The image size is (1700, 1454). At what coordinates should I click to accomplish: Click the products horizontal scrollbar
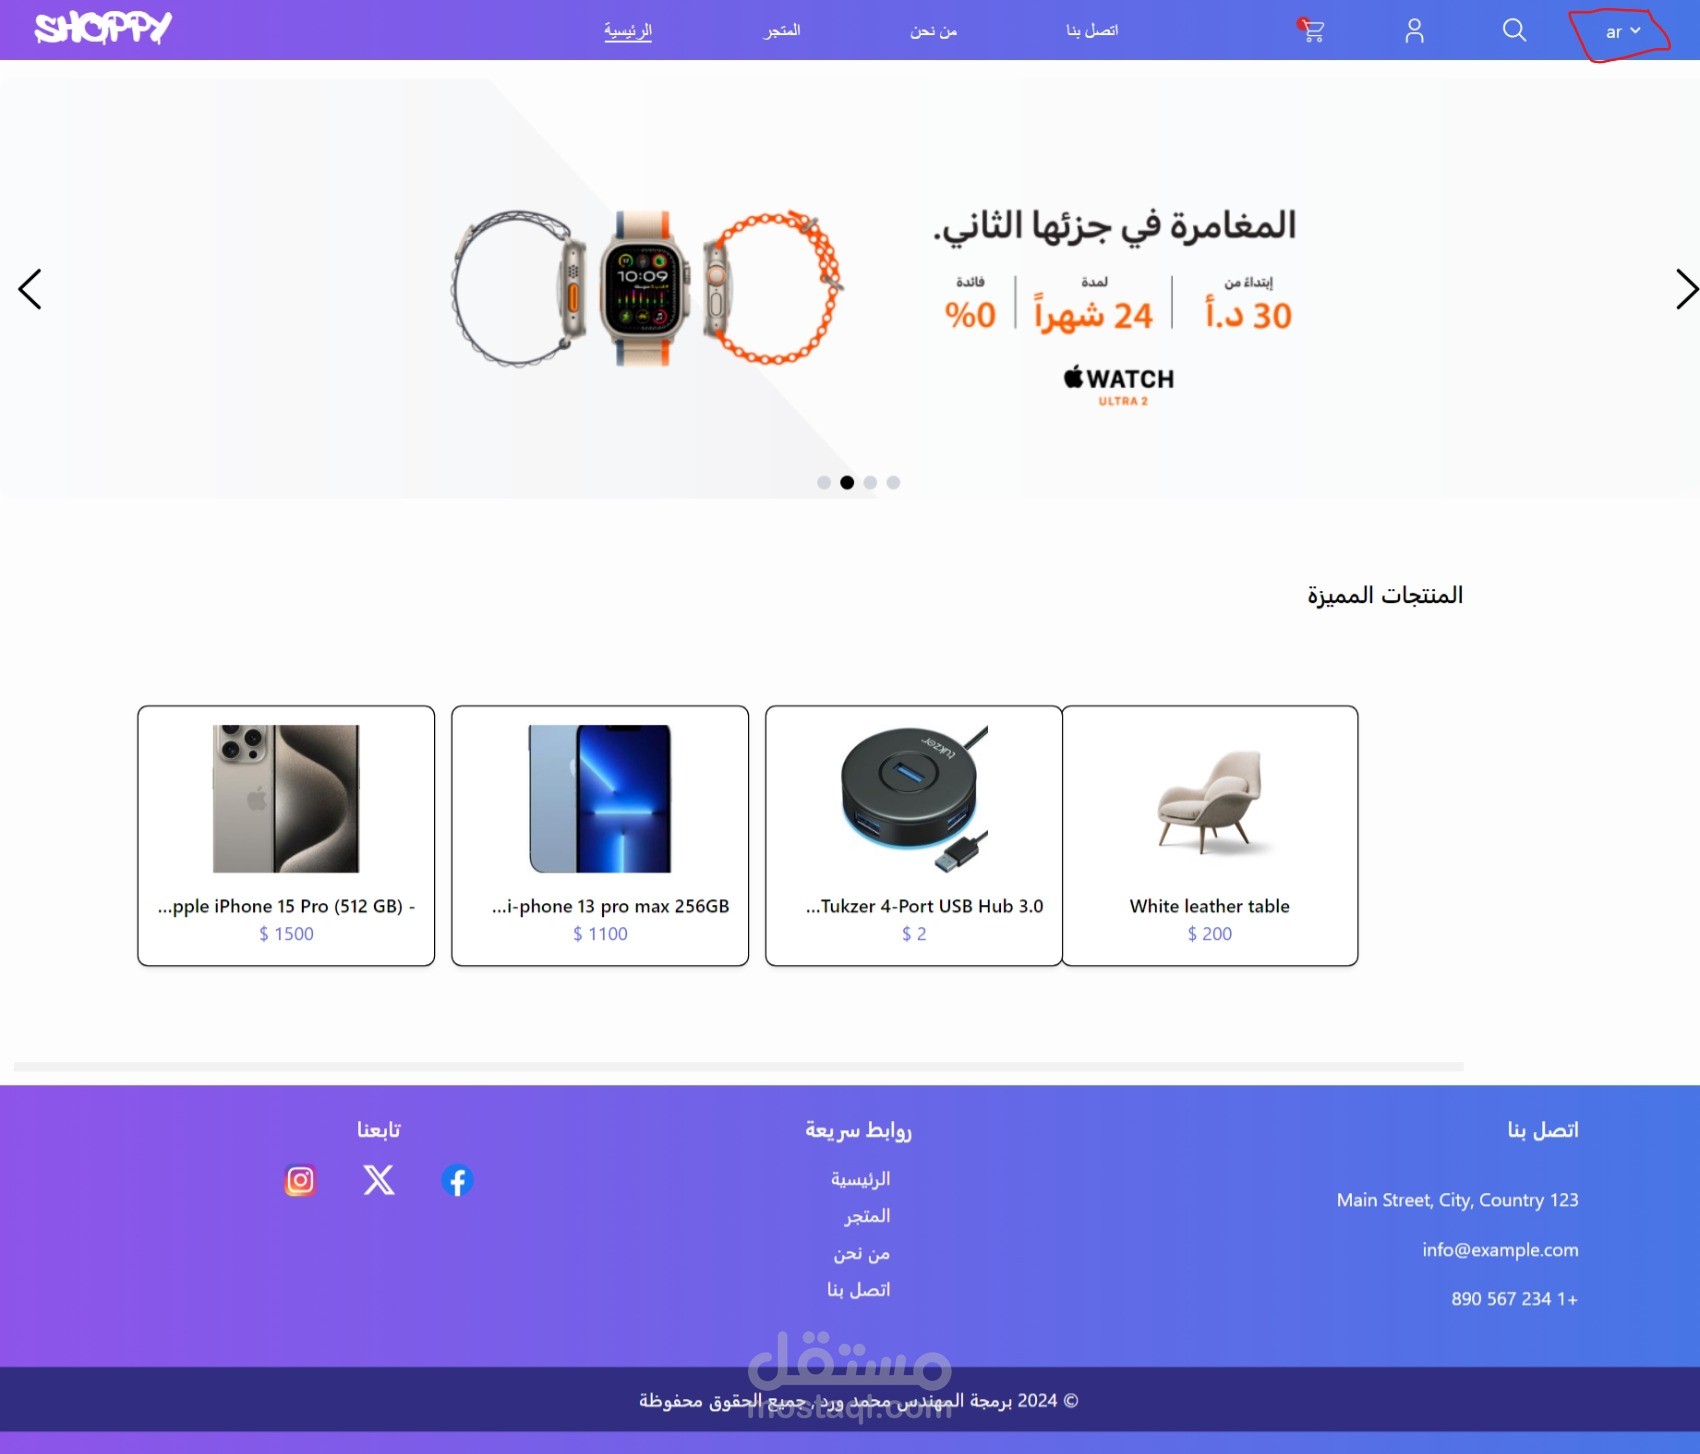tap(739, 1067)
